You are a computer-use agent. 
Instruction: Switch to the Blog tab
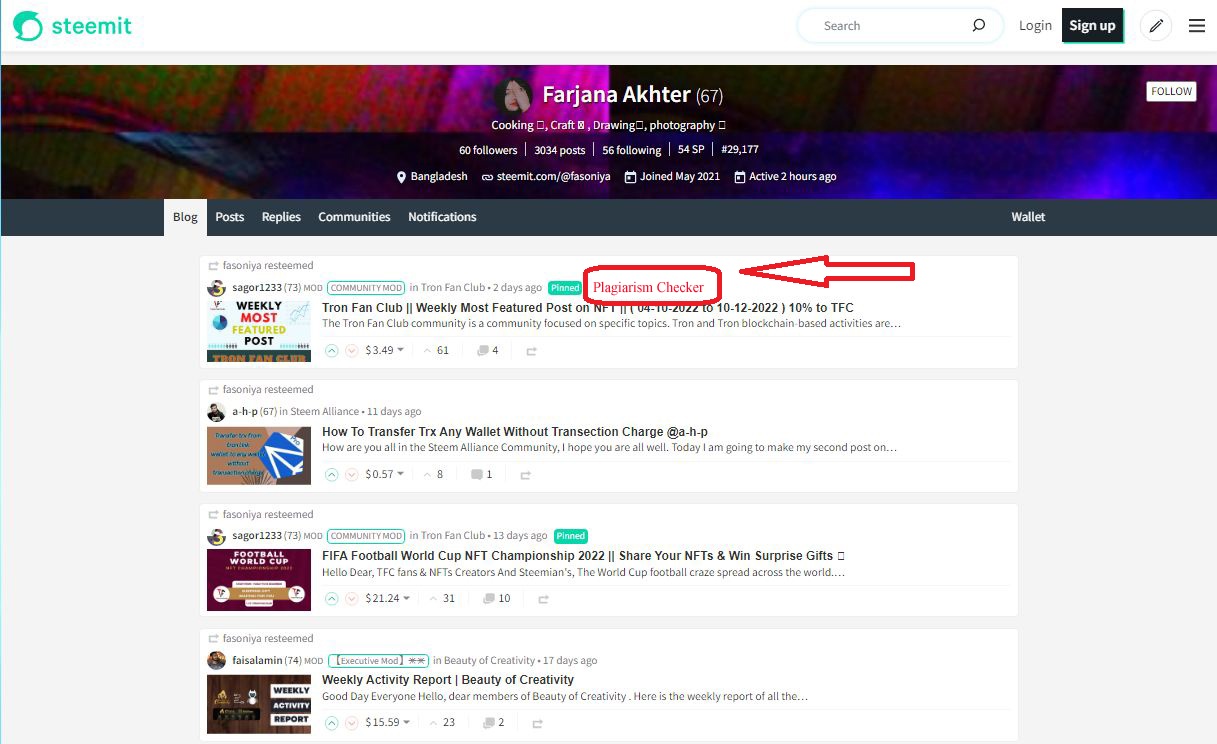click(x=185, y=217)
